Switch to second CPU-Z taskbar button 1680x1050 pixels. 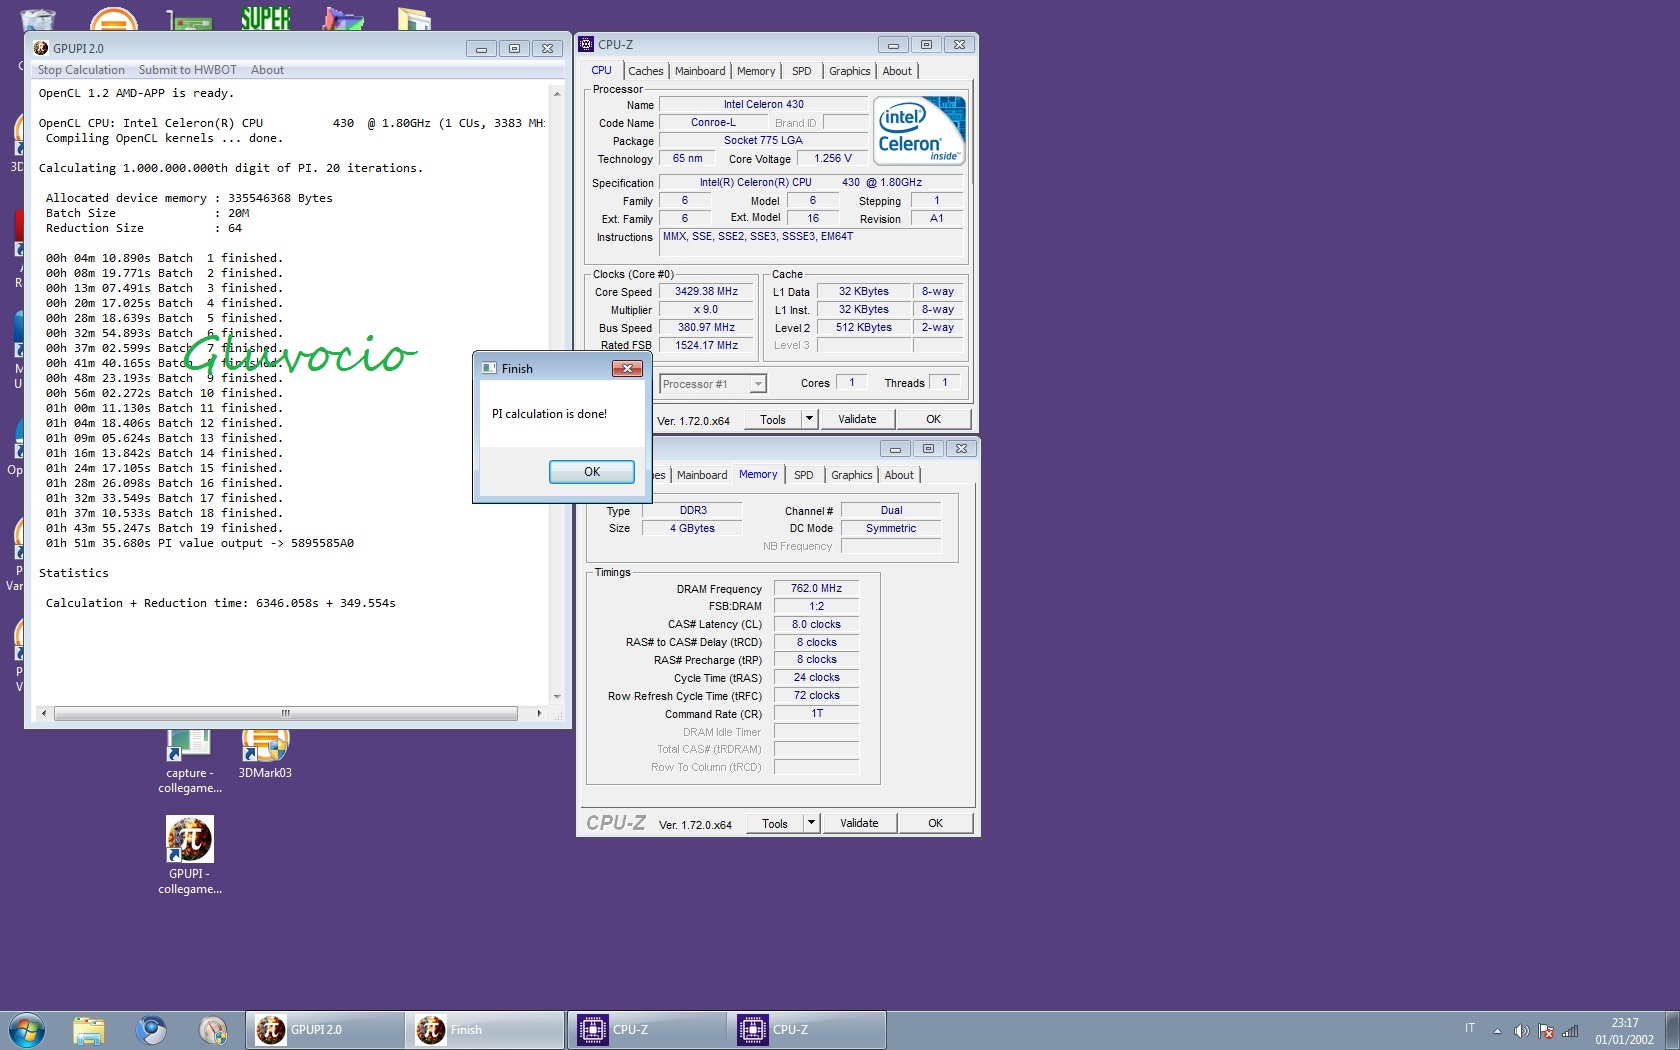pyautogui.click(x=807, y=1030)
